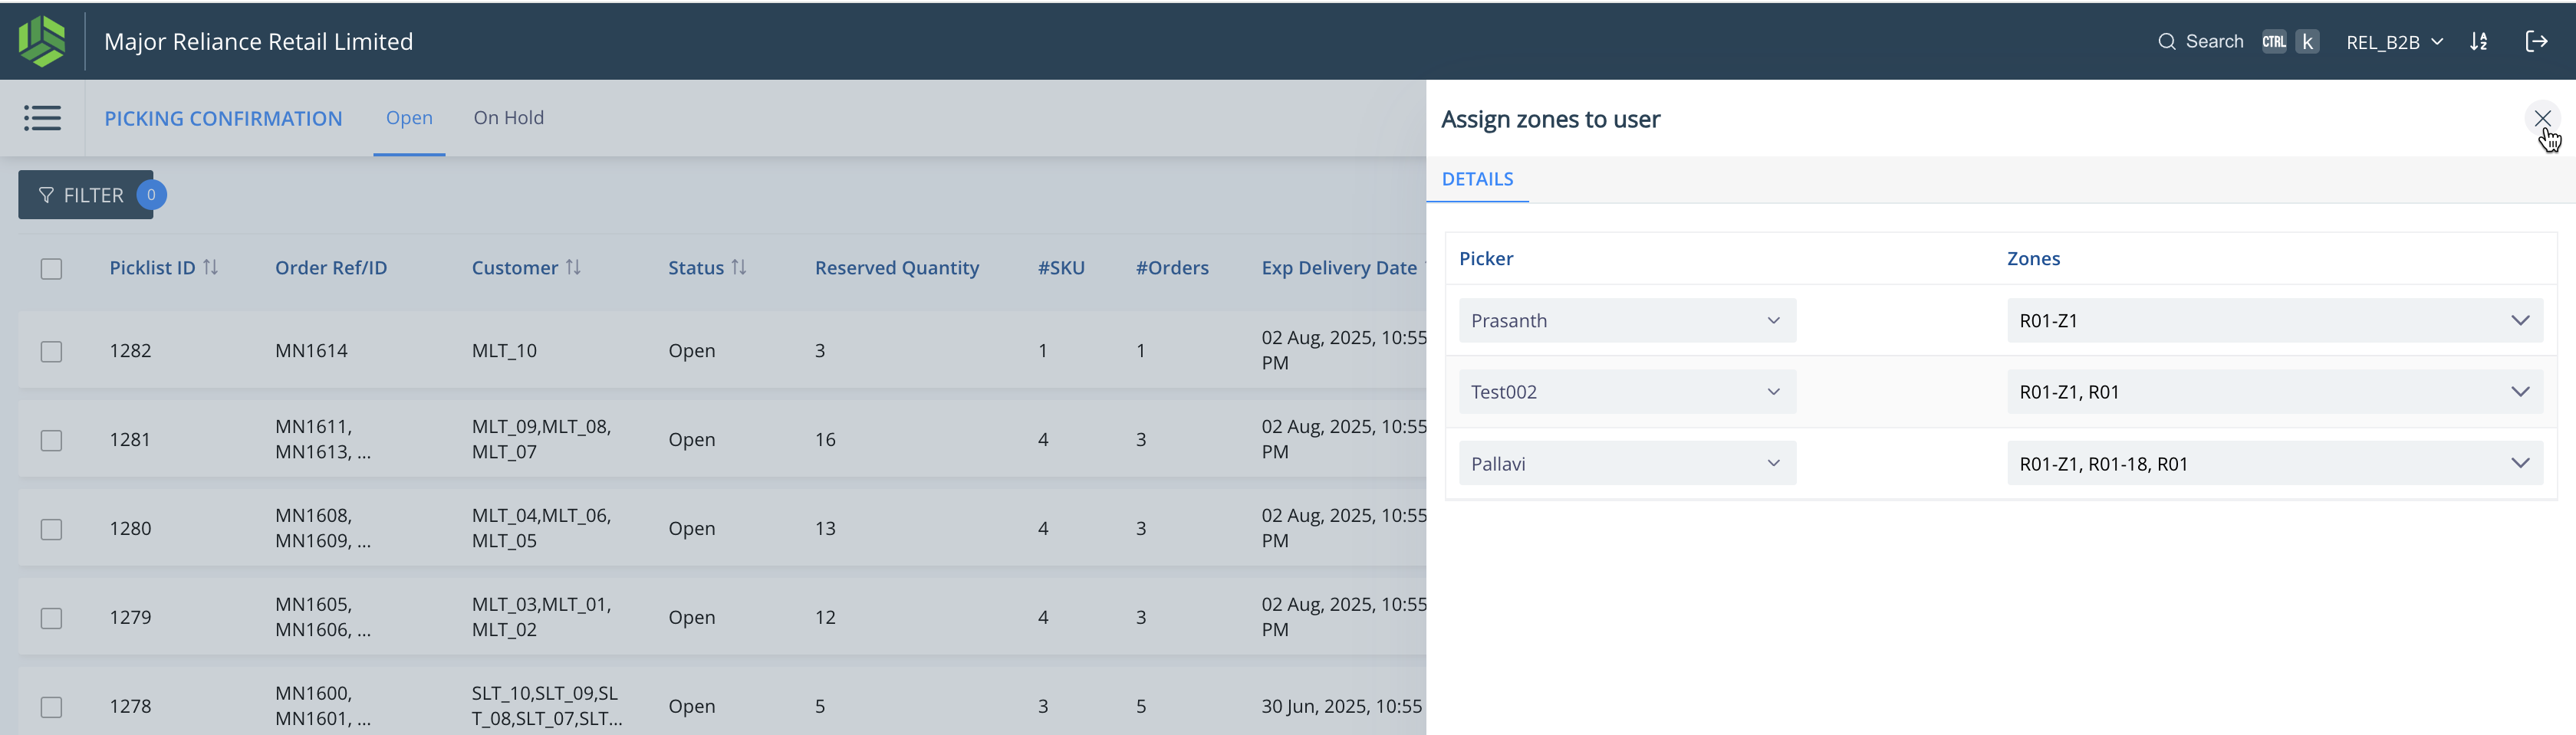Open the Pallavi picker dropdown

(x=1627, y=463)
